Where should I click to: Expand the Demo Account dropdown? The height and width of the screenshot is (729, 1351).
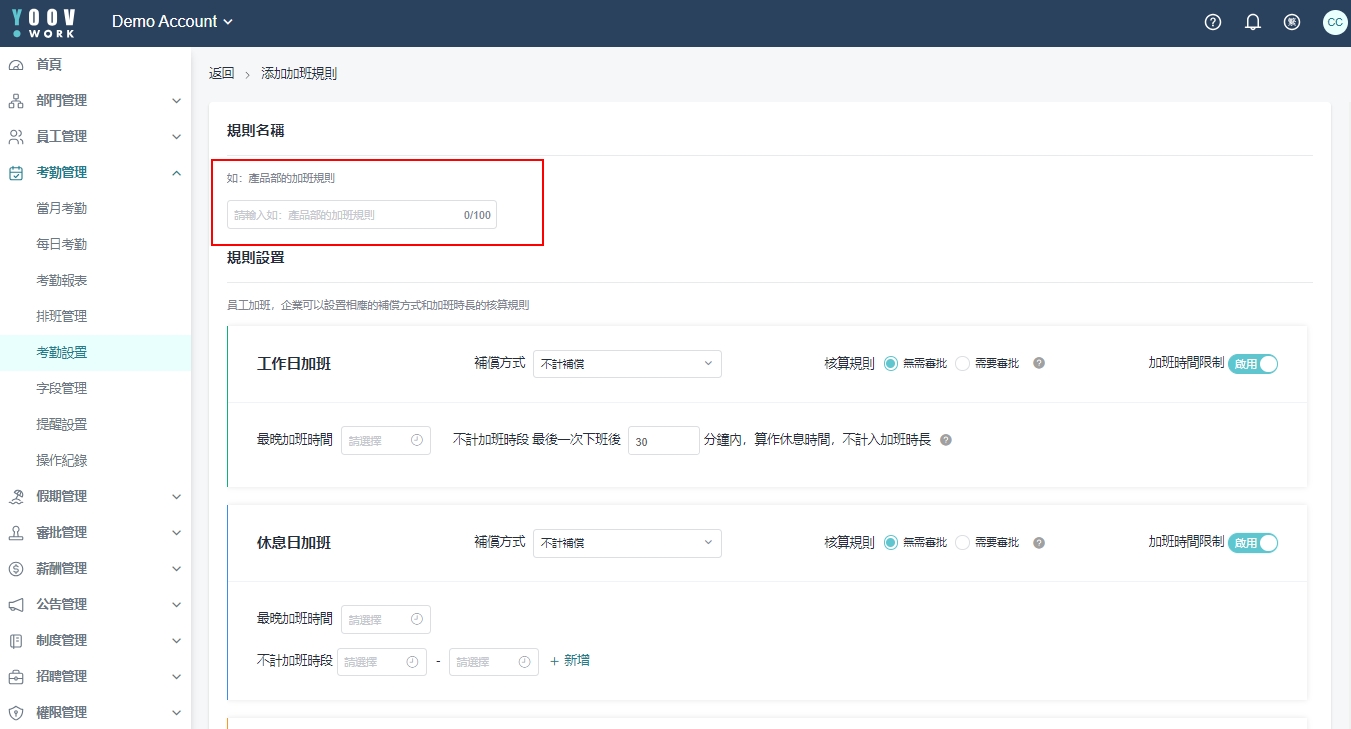[172, 22]
